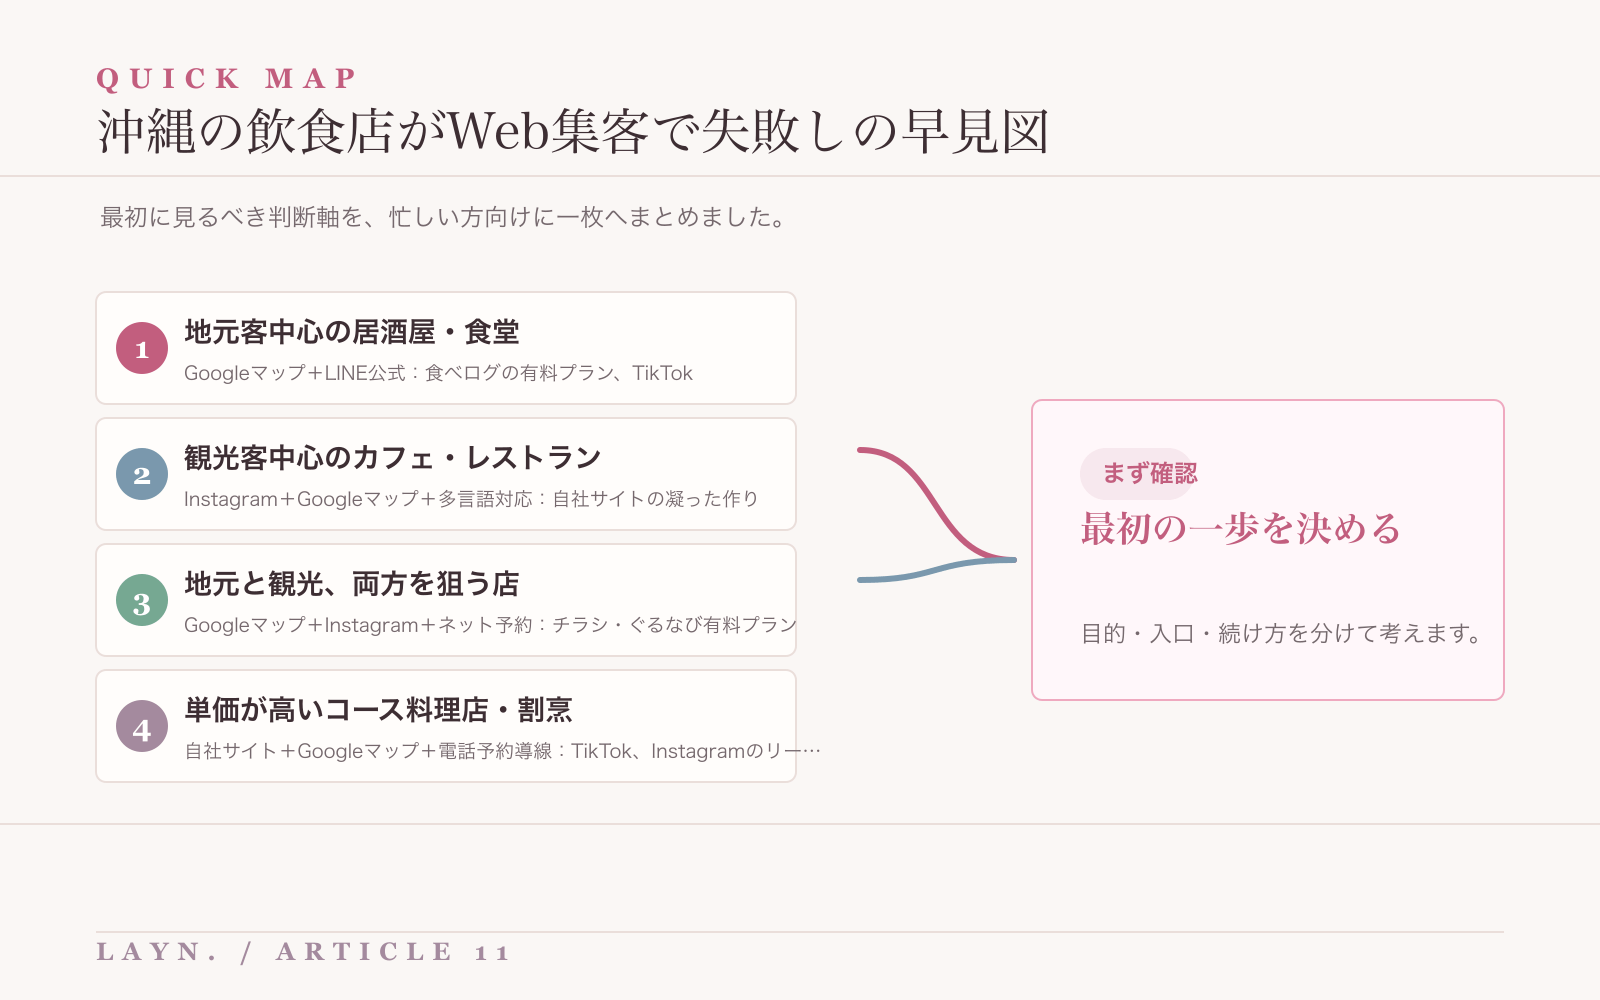Select the 地元客中心の居酒屋・食堂 heading
This screenshot has height=1000, width=1600.
(352, 332)
